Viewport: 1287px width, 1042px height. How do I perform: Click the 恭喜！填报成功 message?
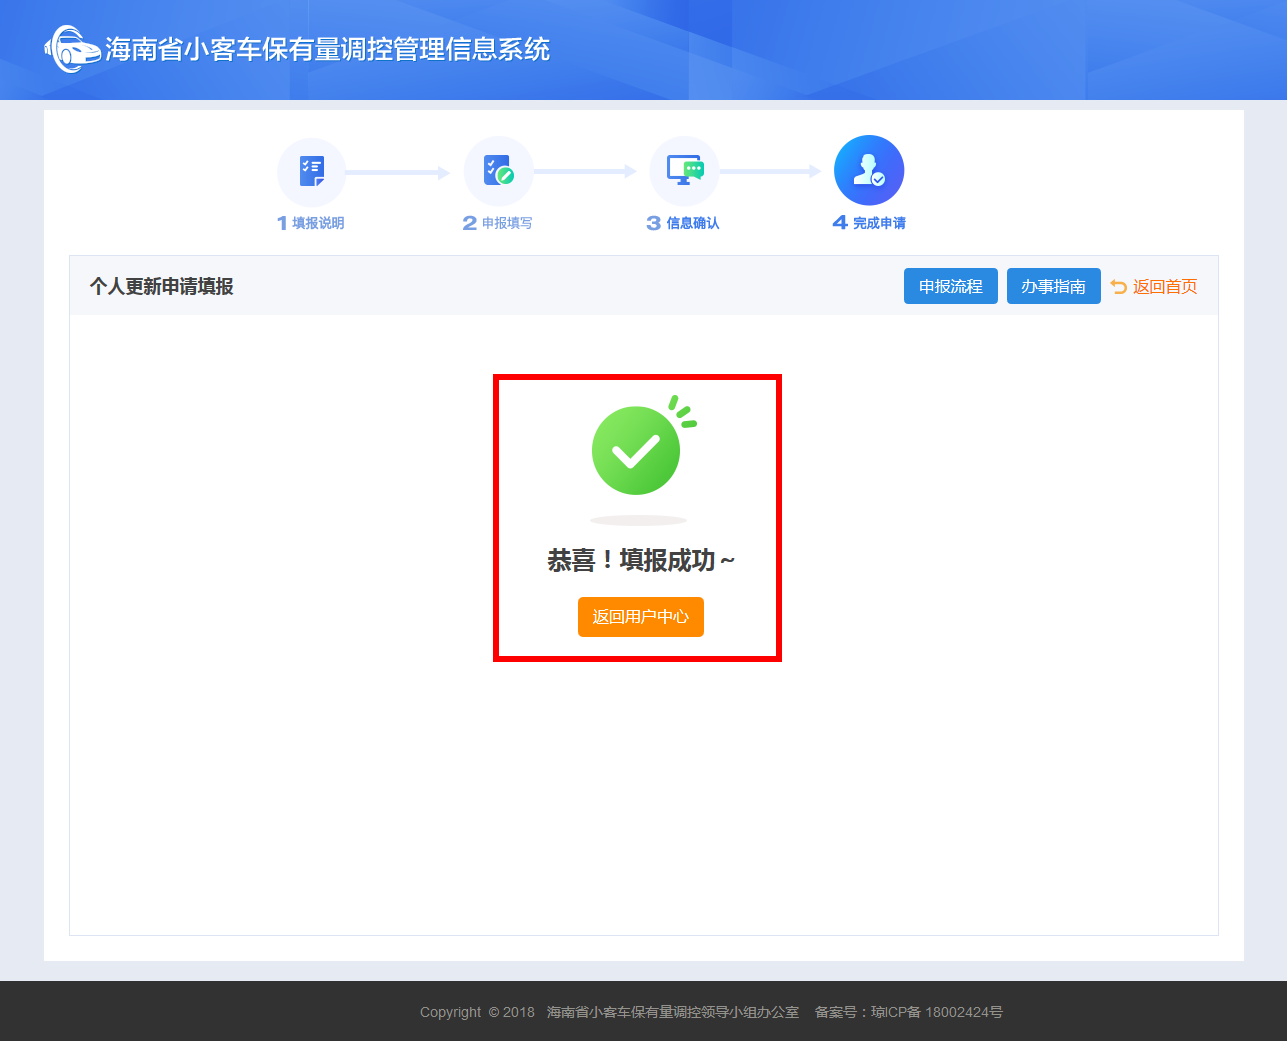(641, 561)
